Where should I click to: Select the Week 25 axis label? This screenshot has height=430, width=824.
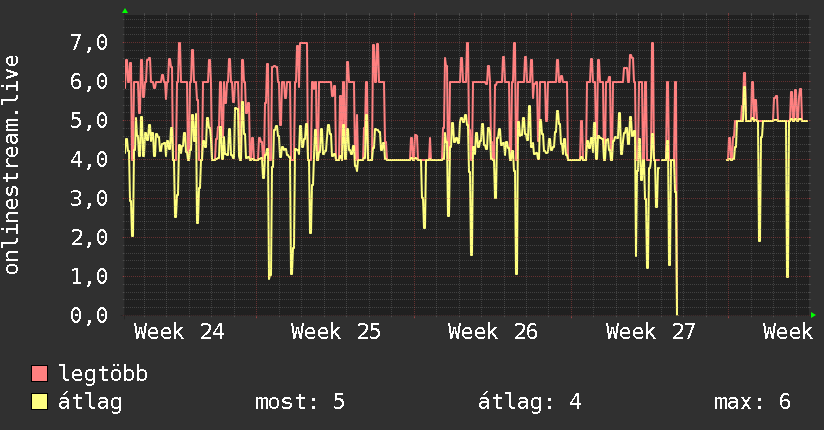click(336, 332)
